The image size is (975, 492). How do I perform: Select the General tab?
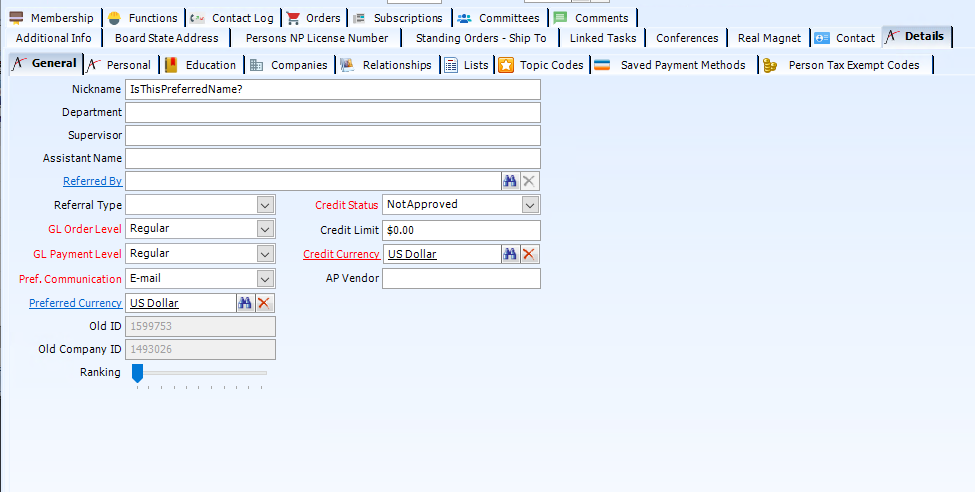[x=45, y=63]
